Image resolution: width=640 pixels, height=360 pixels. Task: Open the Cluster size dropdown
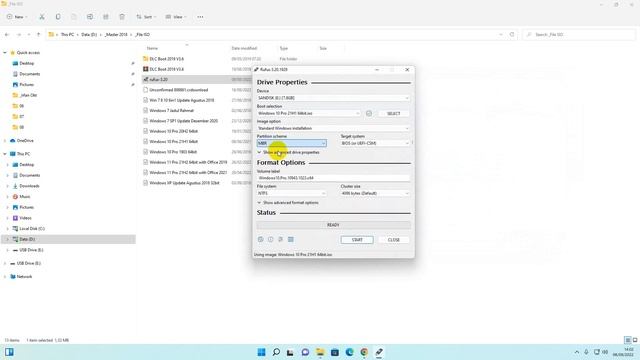tap(375, 193)
